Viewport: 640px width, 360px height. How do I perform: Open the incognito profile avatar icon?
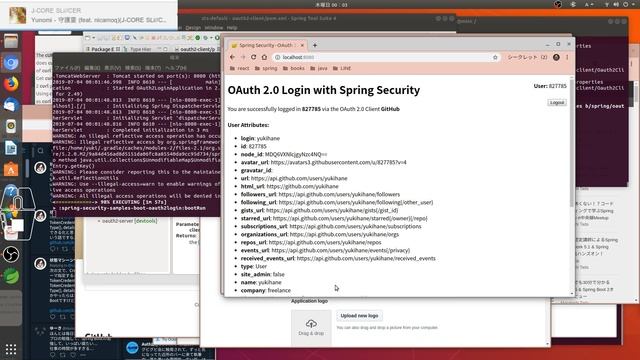pyautogui.click(x=556, y=57)
